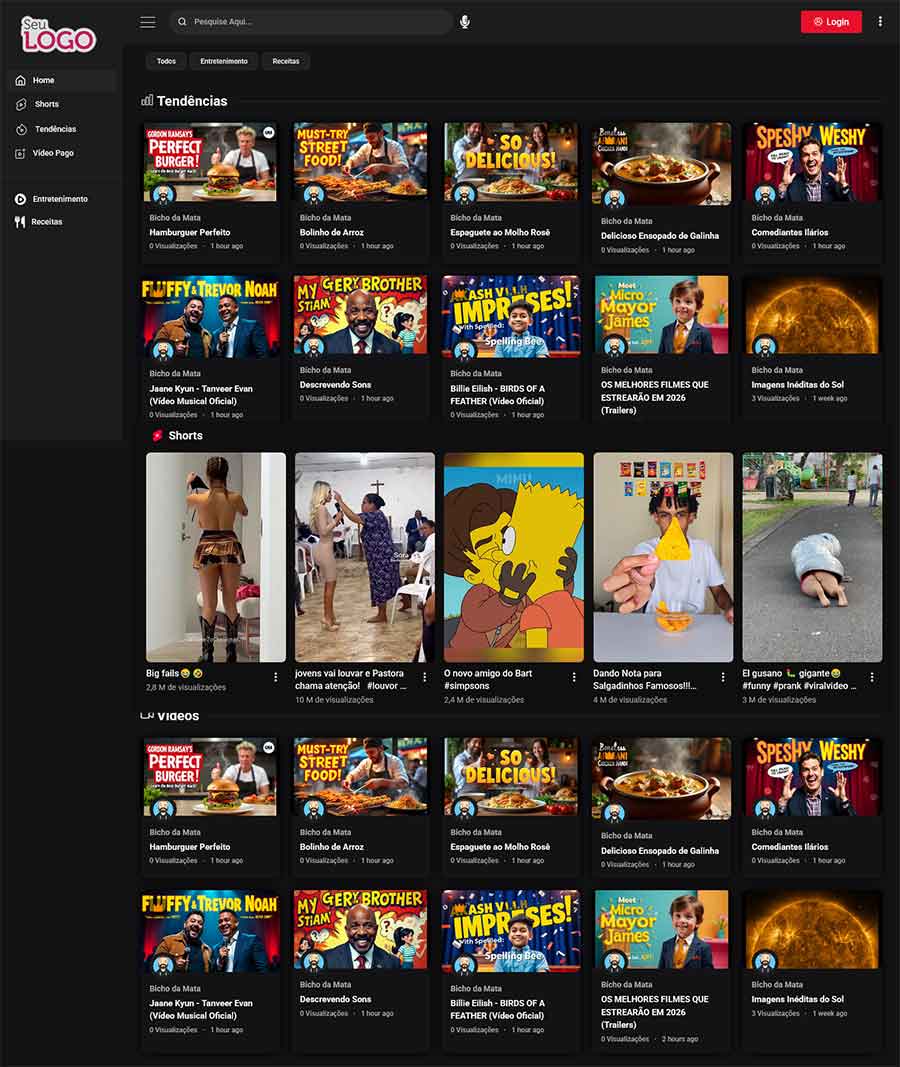Screen dimensions: 900x1067
Task: Open options for the Bart Simpsons short
Action: 574,677
